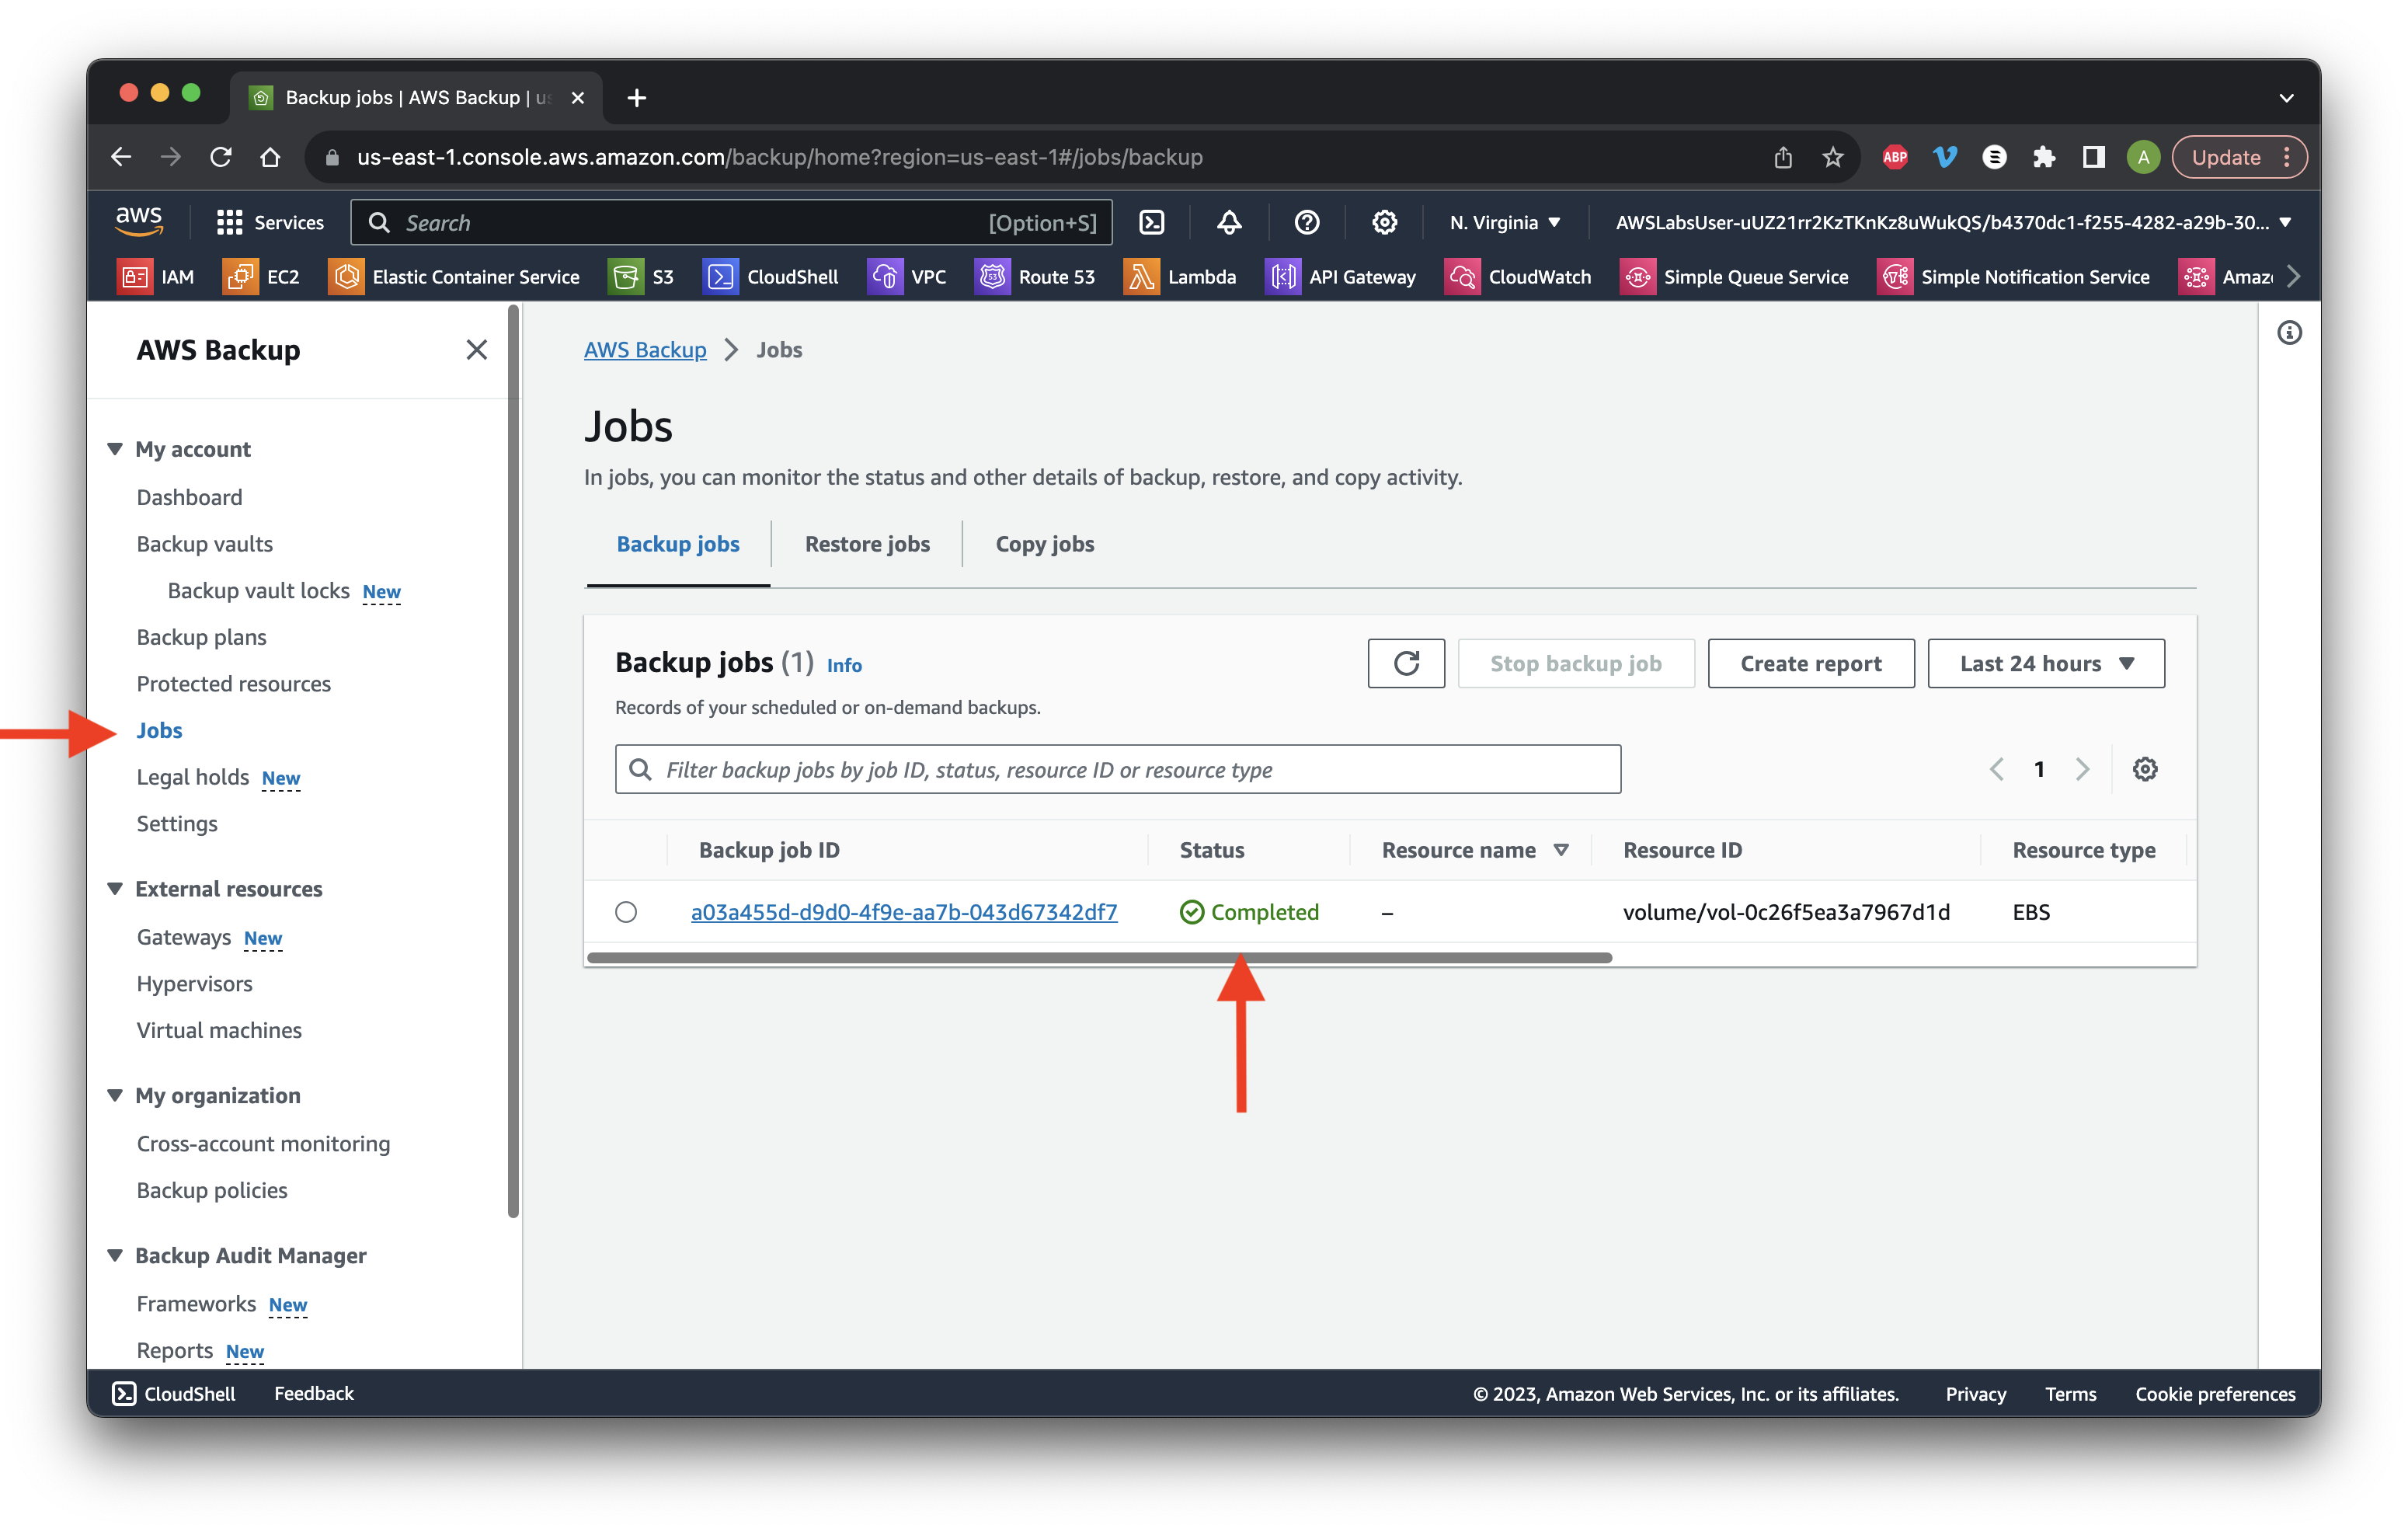Image resolution: width=2408 pixels, height=1532 pixels.
Task: Open the info panel icon at right
Action: pyautogui.click(x=2288, y=333)
